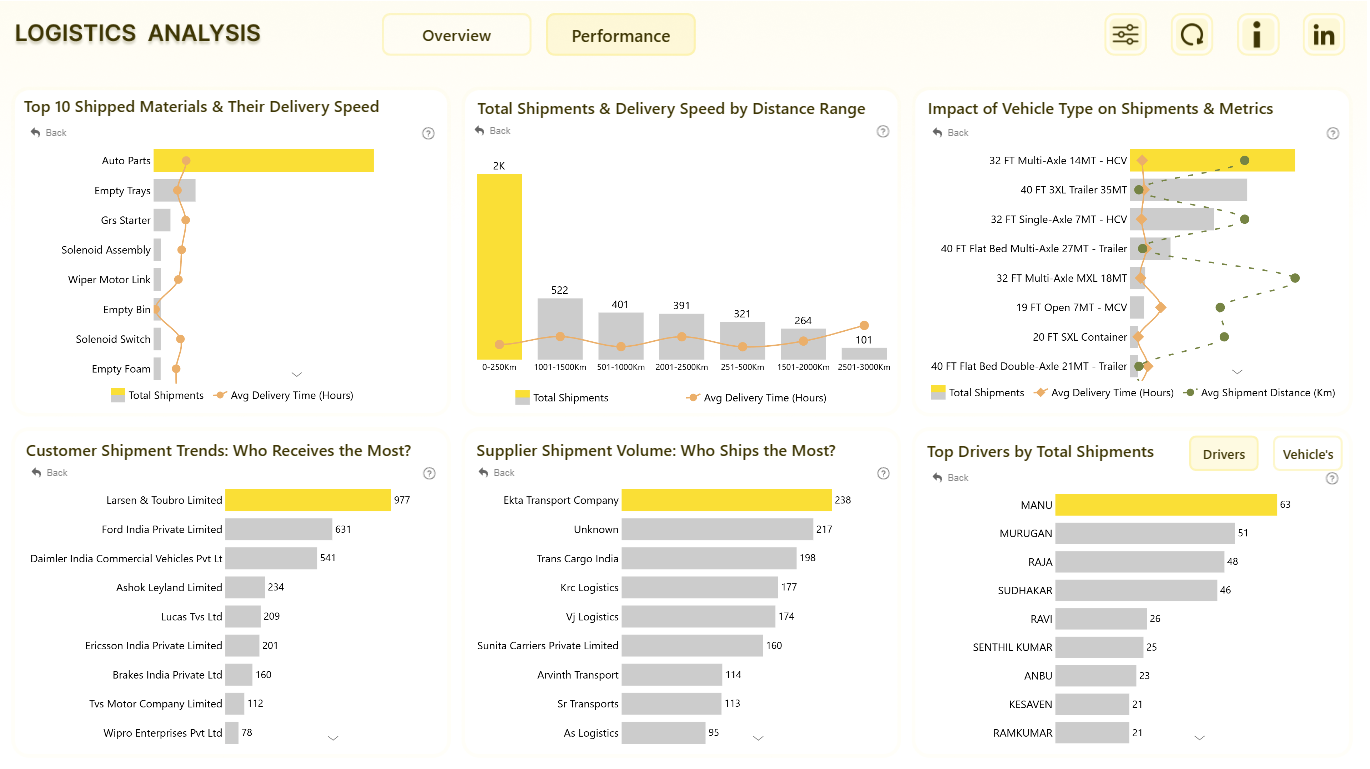1370x769 pixels.
Task: Toggle Avg Shipment Distance (Km) legend item
Action: coord(1259,393)
